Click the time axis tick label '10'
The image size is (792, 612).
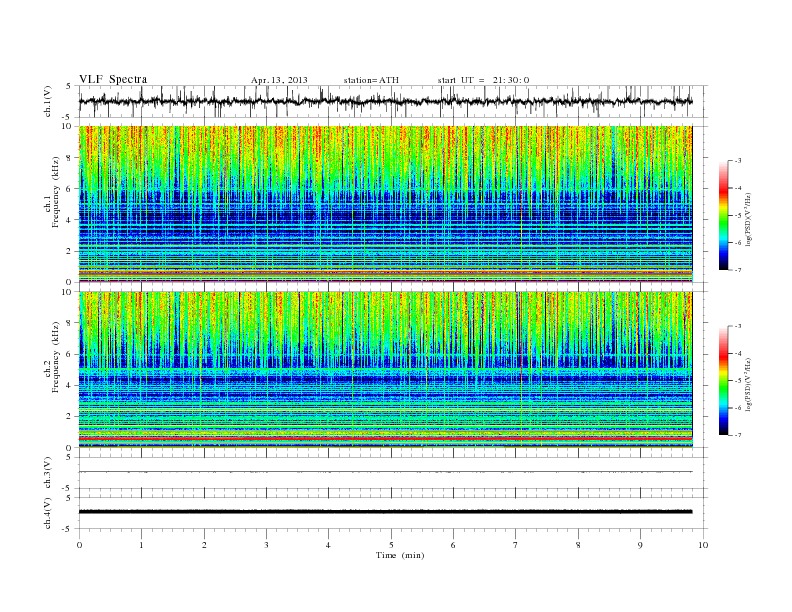703,545
